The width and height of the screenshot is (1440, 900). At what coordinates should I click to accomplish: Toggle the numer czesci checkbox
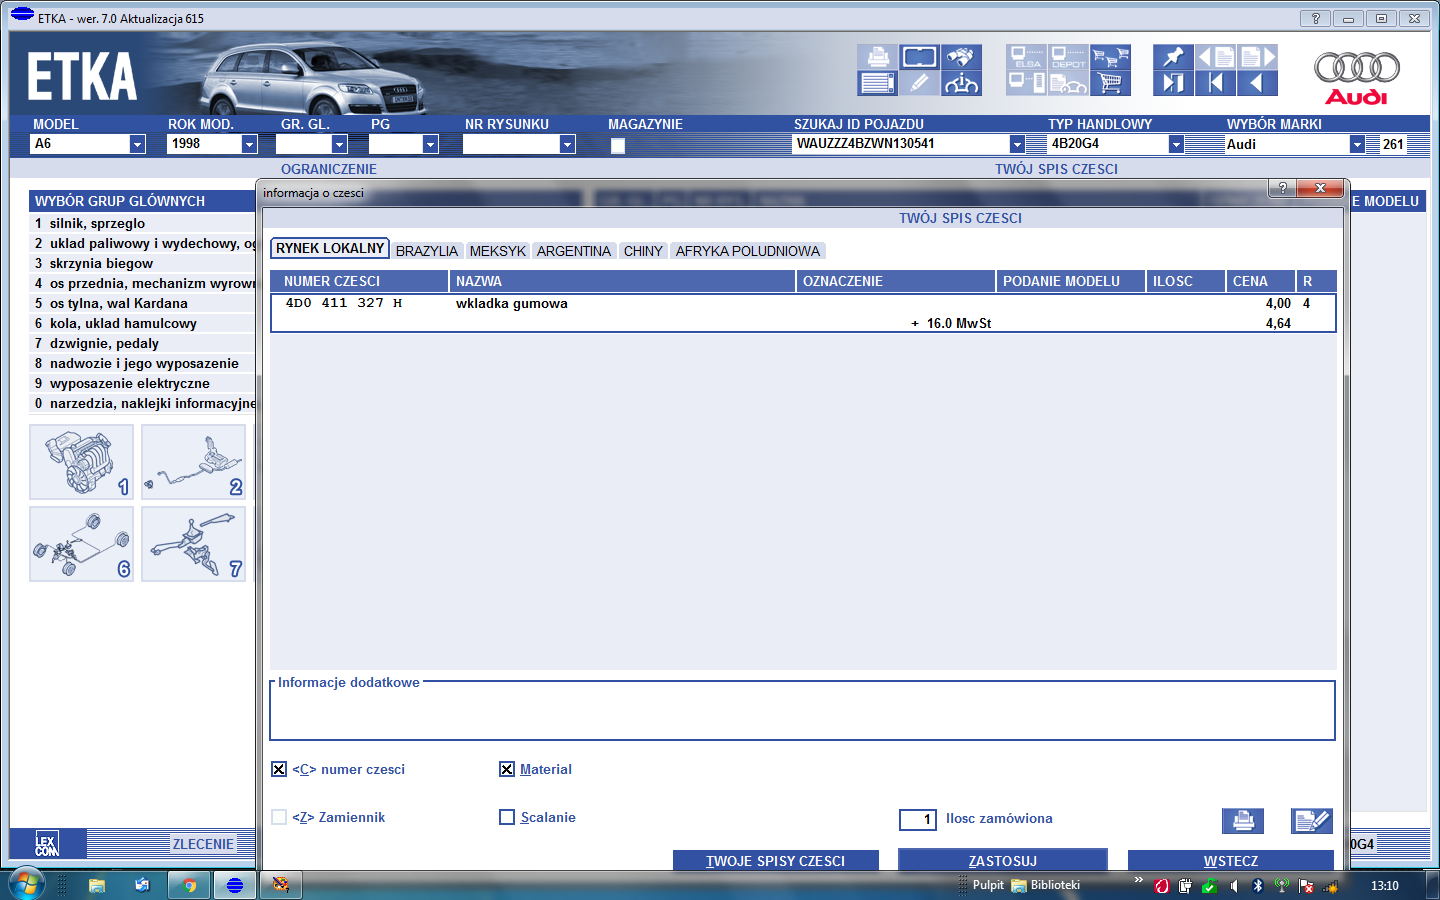(x=279, y=769)
